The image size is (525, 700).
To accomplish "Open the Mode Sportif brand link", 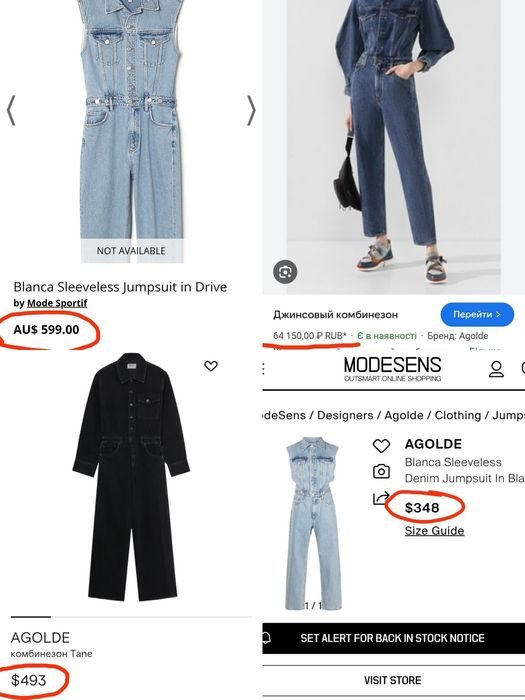I will coord(57,303).
